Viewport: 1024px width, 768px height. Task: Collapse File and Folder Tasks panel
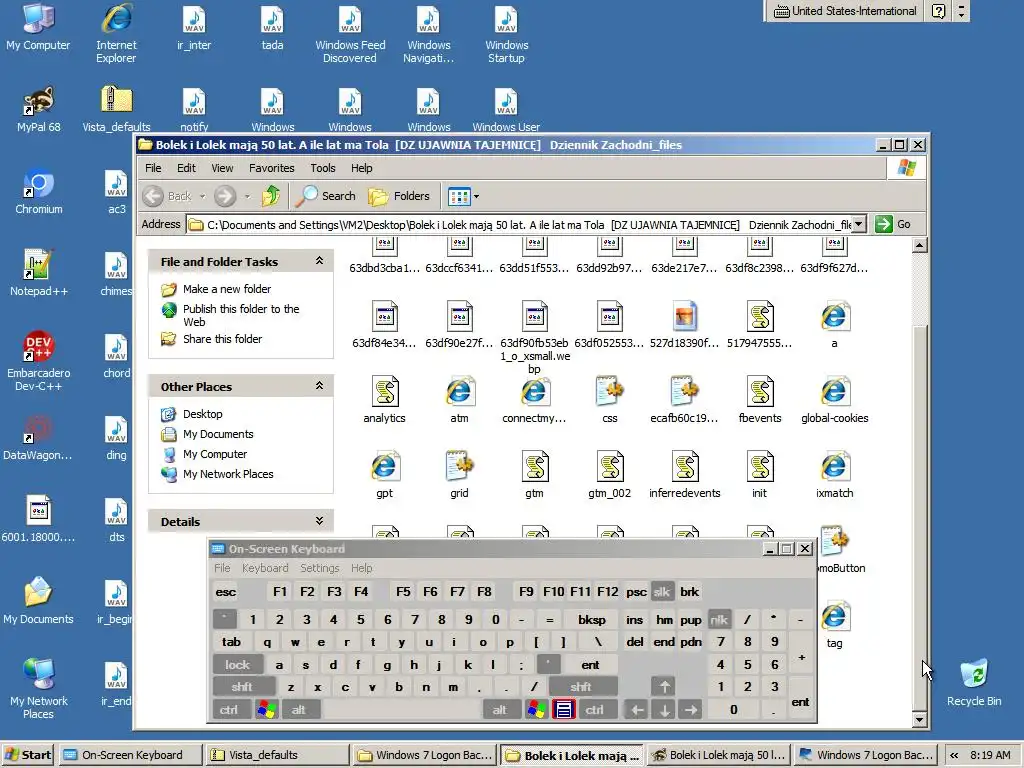(x=319, y=261)
